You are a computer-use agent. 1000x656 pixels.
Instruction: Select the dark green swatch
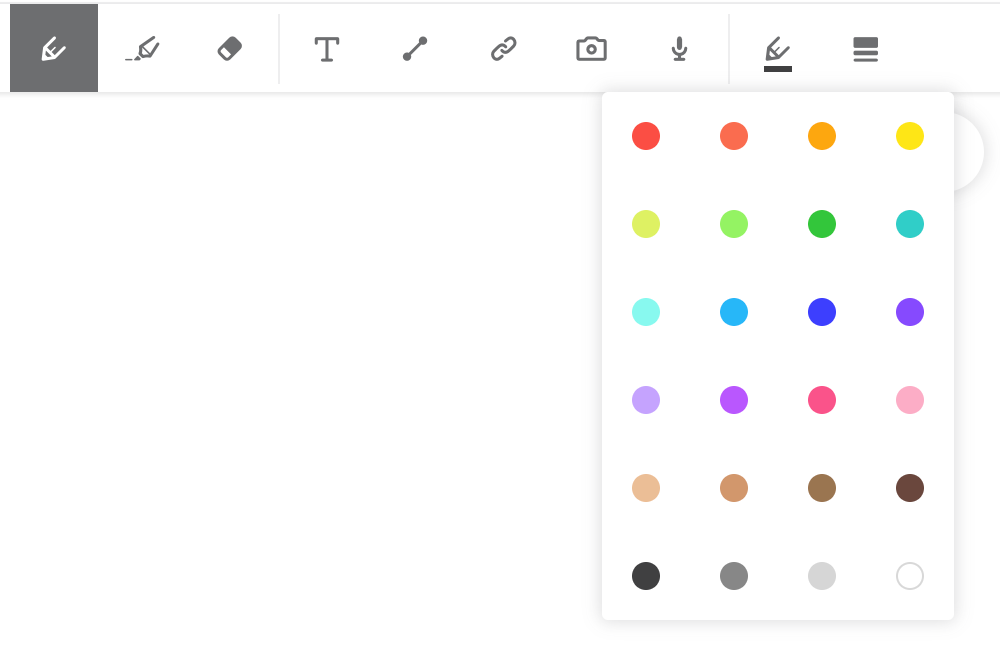pos(822,224)
